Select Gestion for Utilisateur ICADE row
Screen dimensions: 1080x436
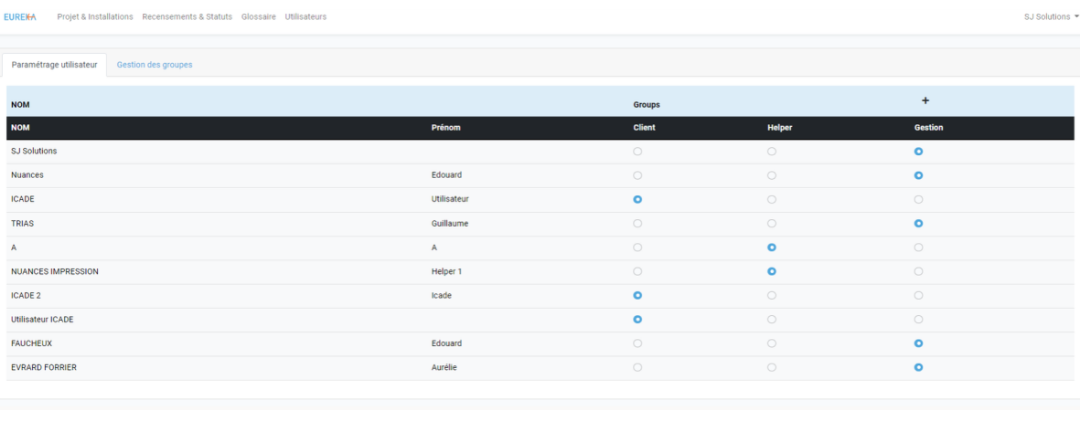click(918, 320)
